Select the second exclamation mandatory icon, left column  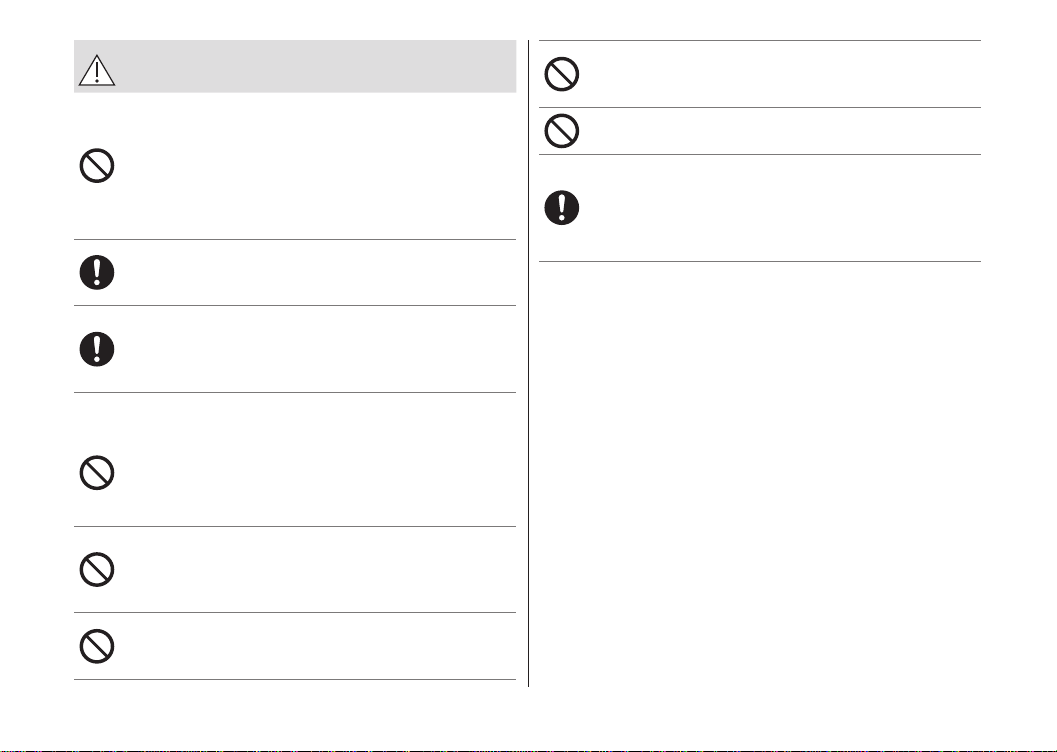pyautogui.click(x=97, y=349)
